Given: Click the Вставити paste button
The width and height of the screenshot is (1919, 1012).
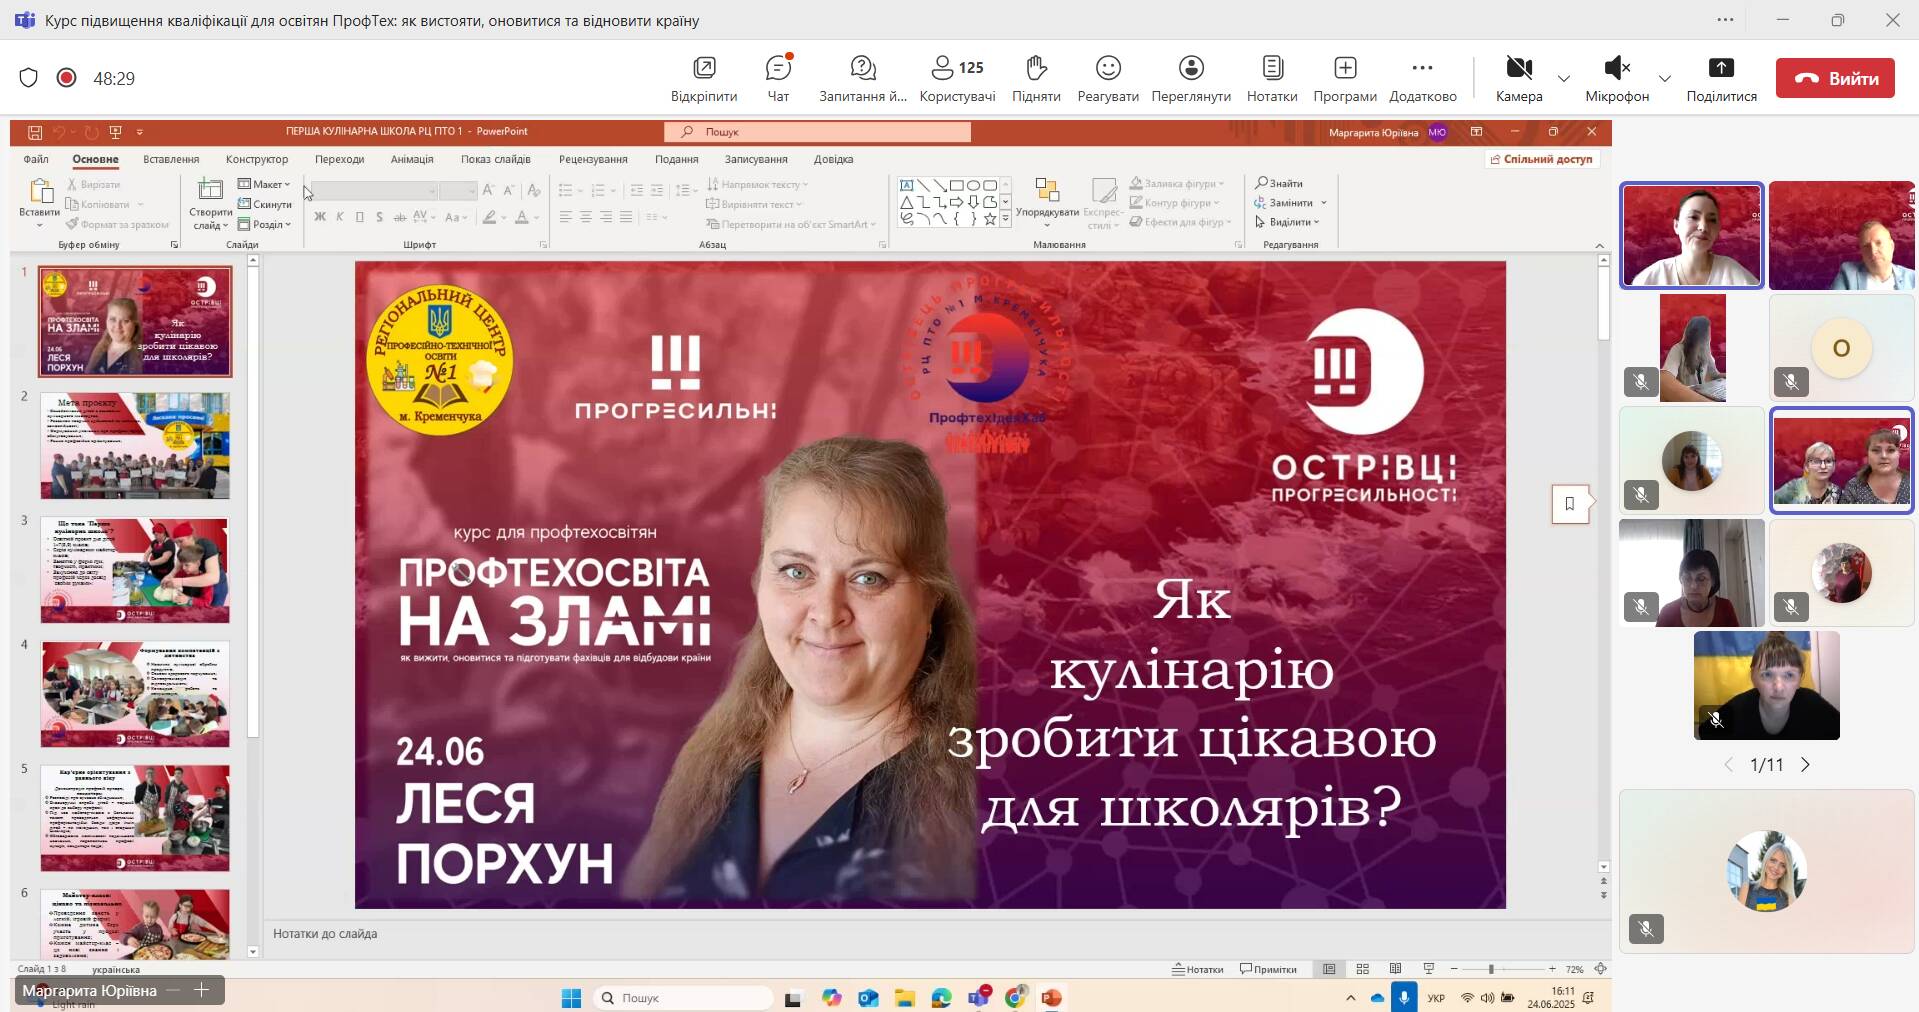Looking at the screenshot, I should tap(40, 201).
